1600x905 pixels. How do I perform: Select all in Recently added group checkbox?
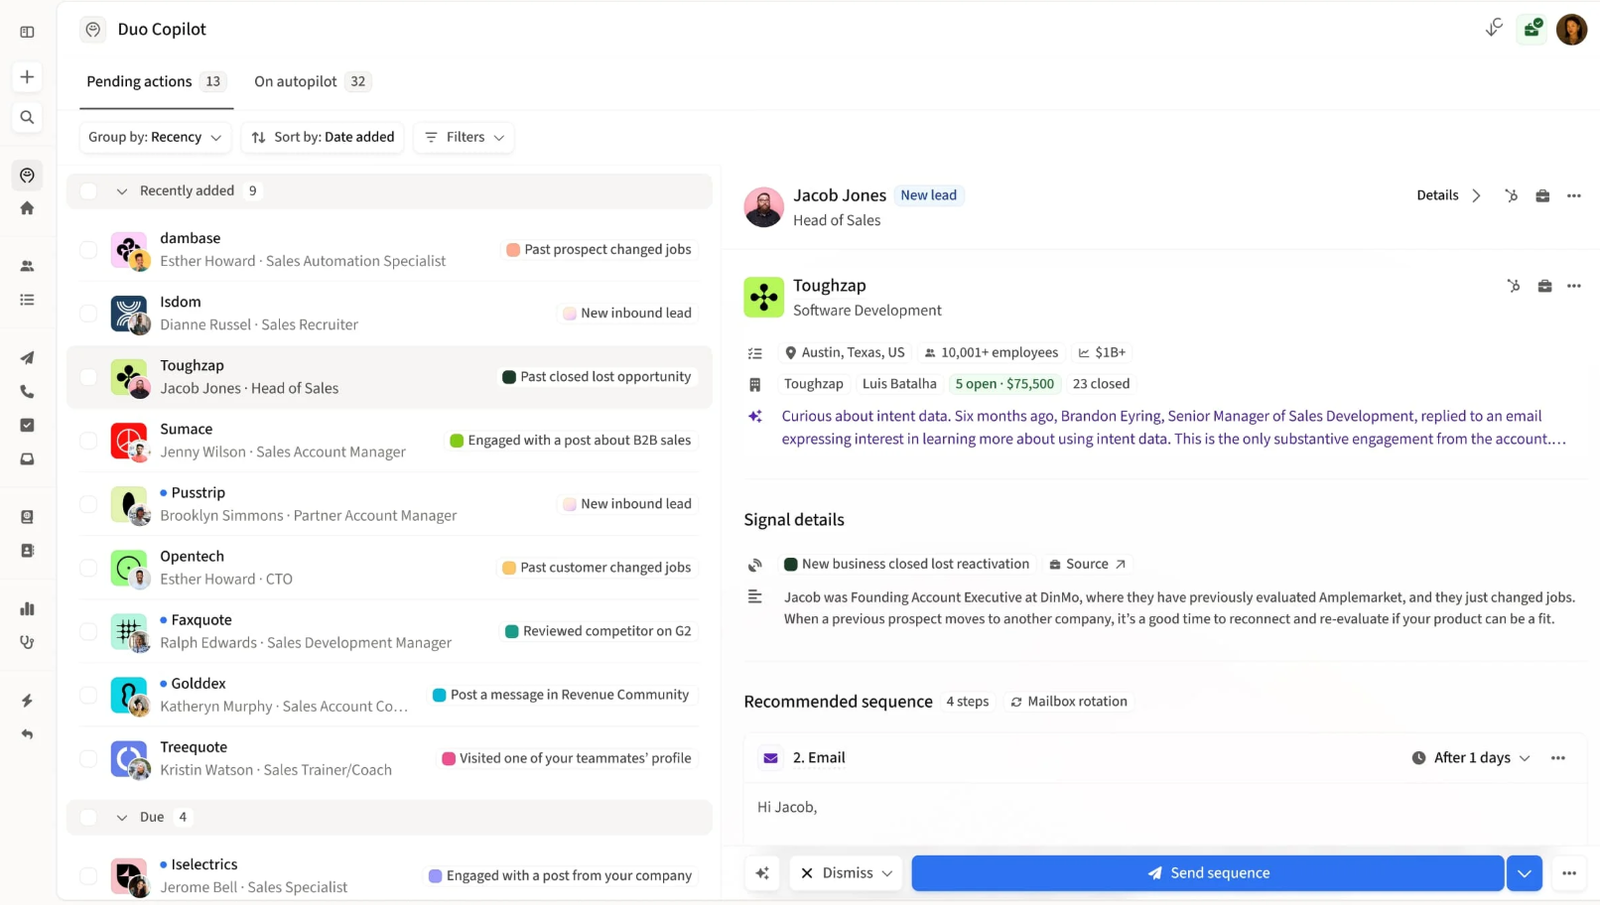[89, 191]
